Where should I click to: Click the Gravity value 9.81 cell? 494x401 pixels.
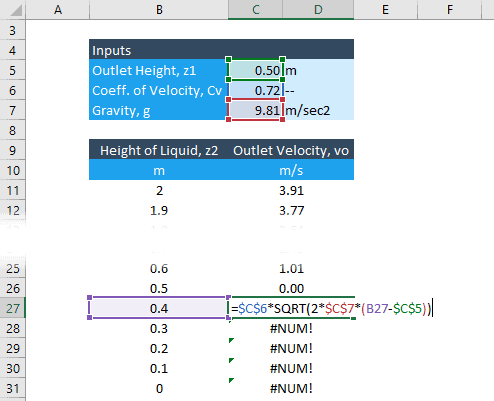[x=255, y=110]
